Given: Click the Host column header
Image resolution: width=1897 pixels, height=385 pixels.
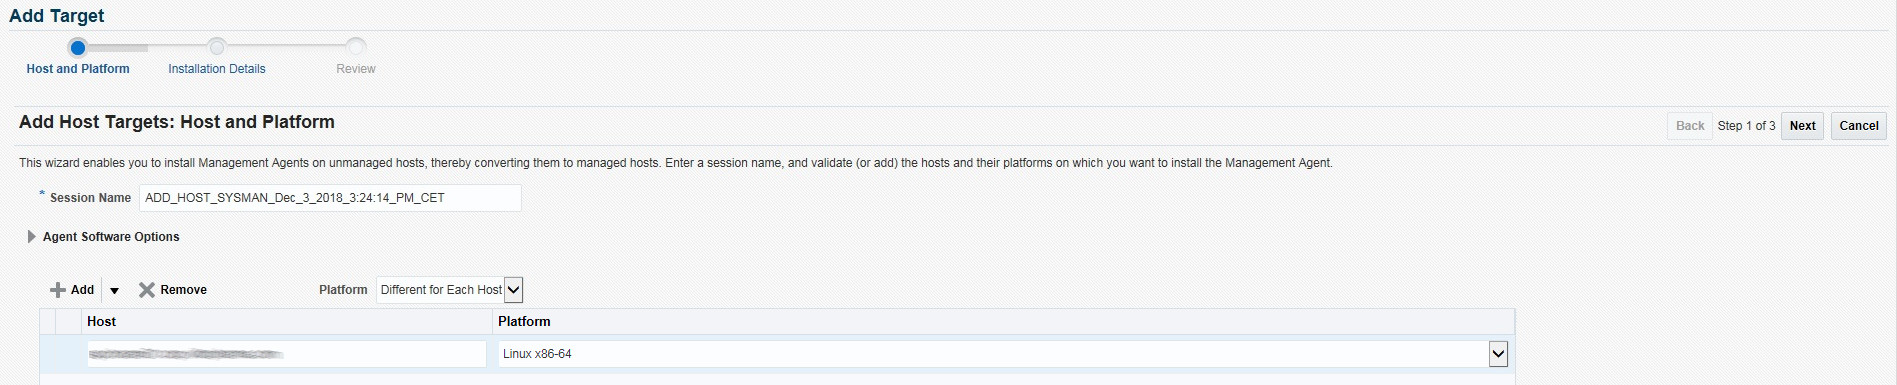Looking at the screenshot, I should tap(287, 322).
